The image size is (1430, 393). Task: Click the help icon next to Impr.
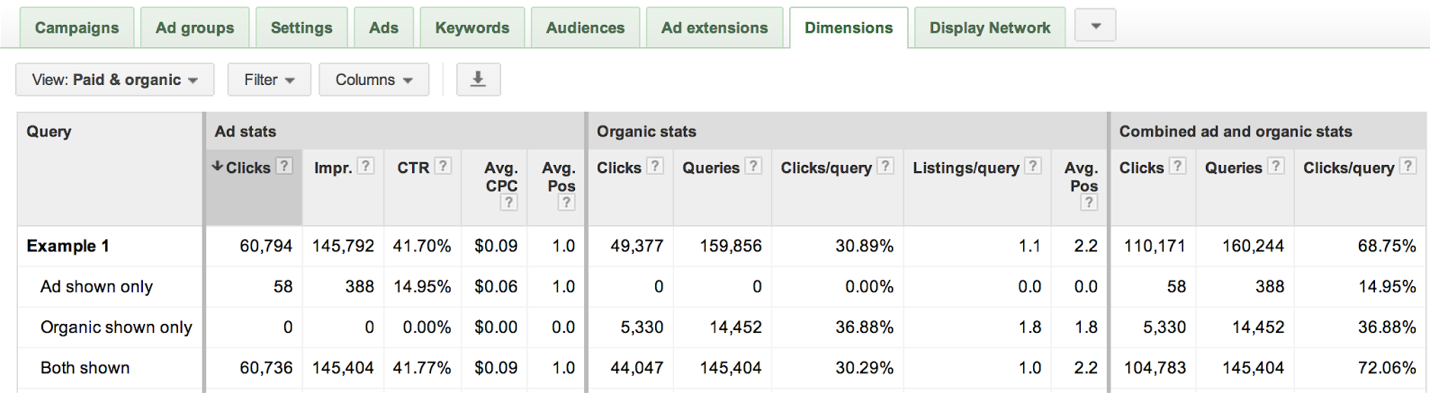[x=366, y=167]
